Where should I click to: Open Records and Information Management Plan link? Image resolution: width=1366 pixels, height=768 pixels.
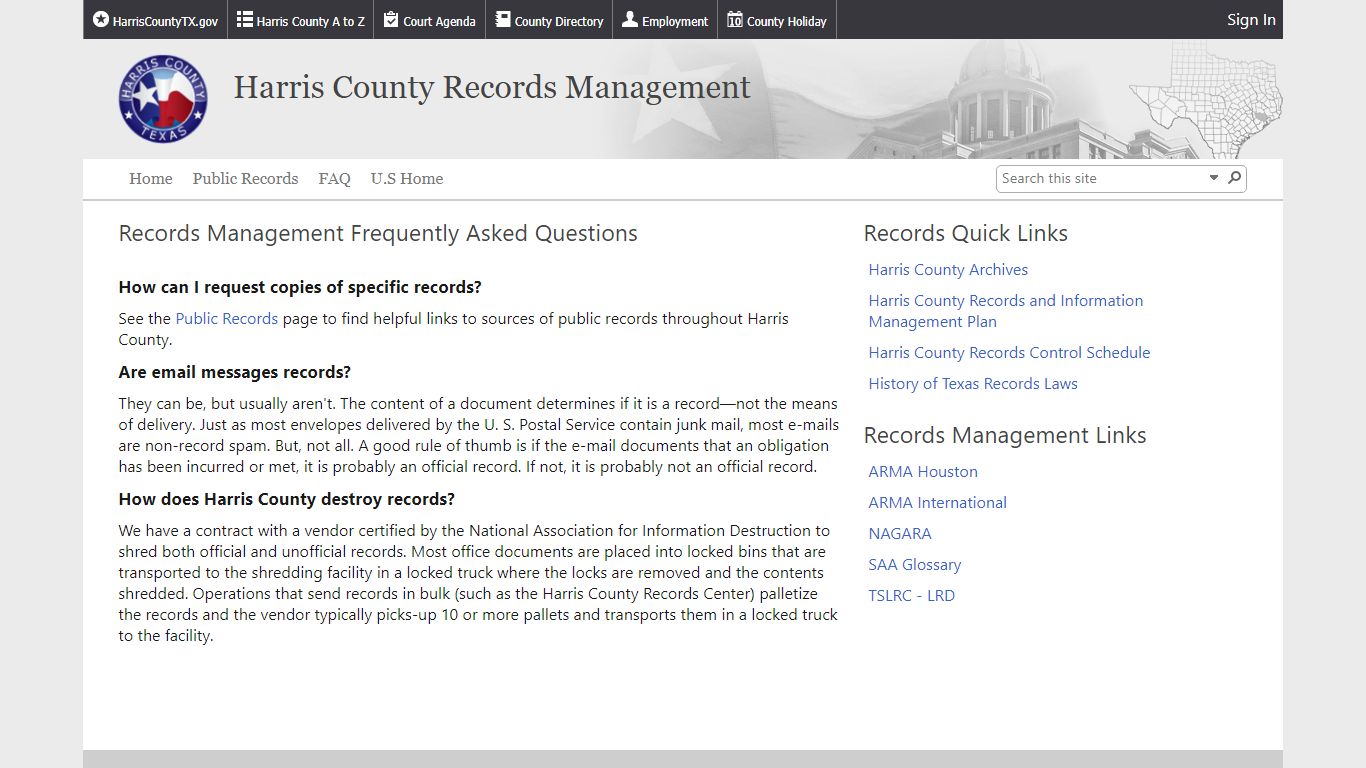(x=1006, y=311)
